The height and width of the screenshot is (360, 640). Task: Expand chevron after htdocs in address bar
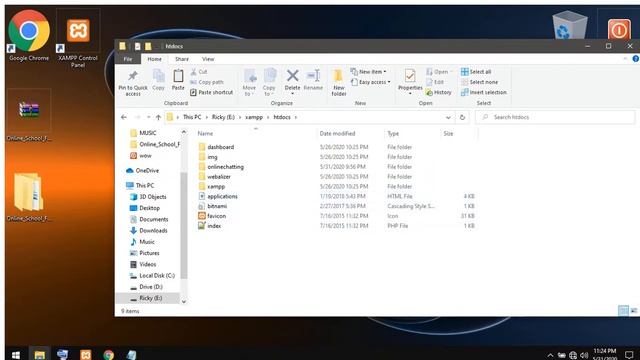(296, 117)
